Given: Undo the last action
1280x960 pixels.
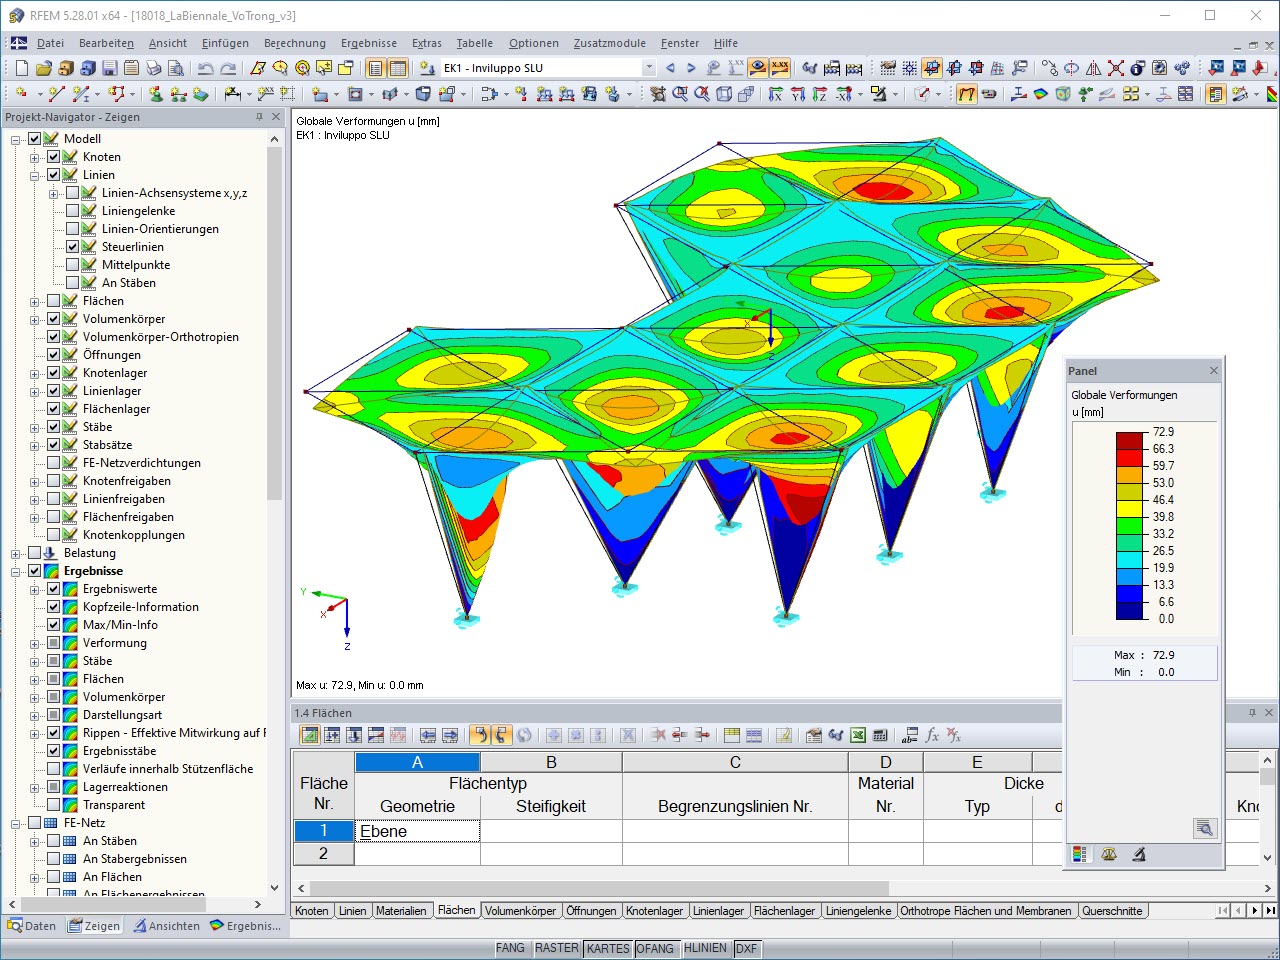Looking at the screenshot, I should [x=206, y=68].
